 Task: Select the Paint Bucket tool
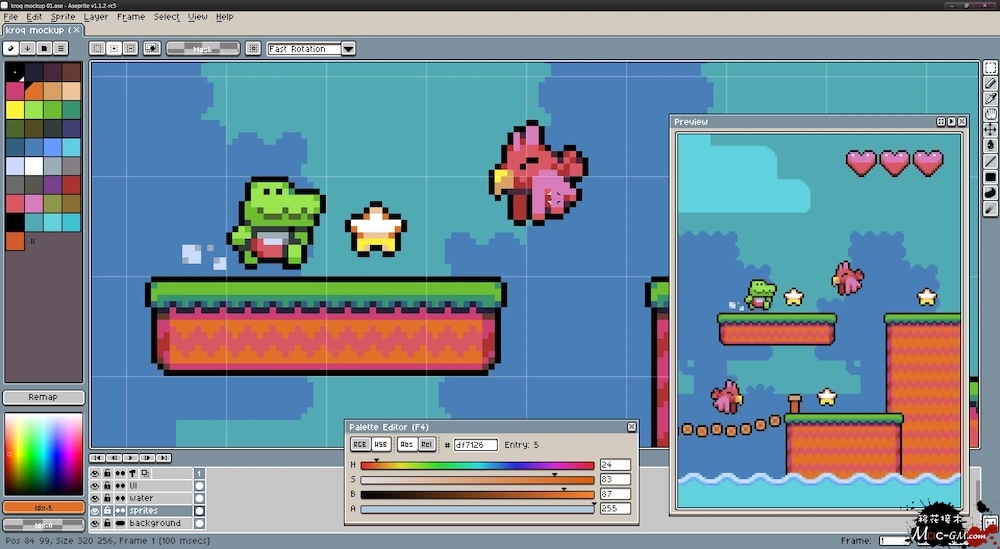tap(990, 146)
